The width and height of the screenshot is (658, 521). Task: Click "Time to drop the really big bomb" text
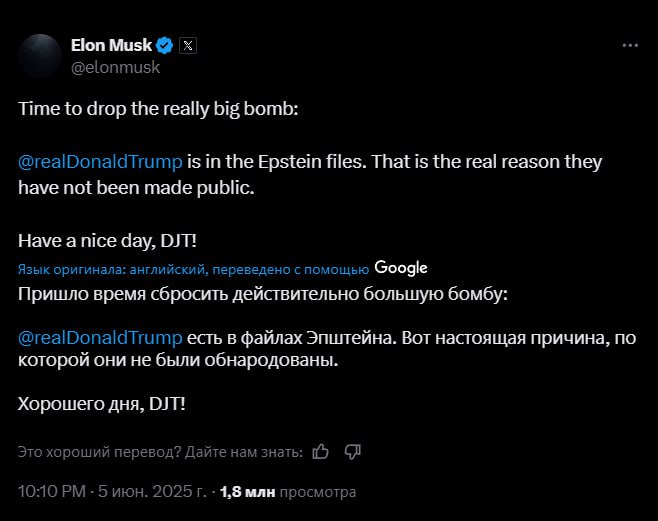(x=158, y=109)
